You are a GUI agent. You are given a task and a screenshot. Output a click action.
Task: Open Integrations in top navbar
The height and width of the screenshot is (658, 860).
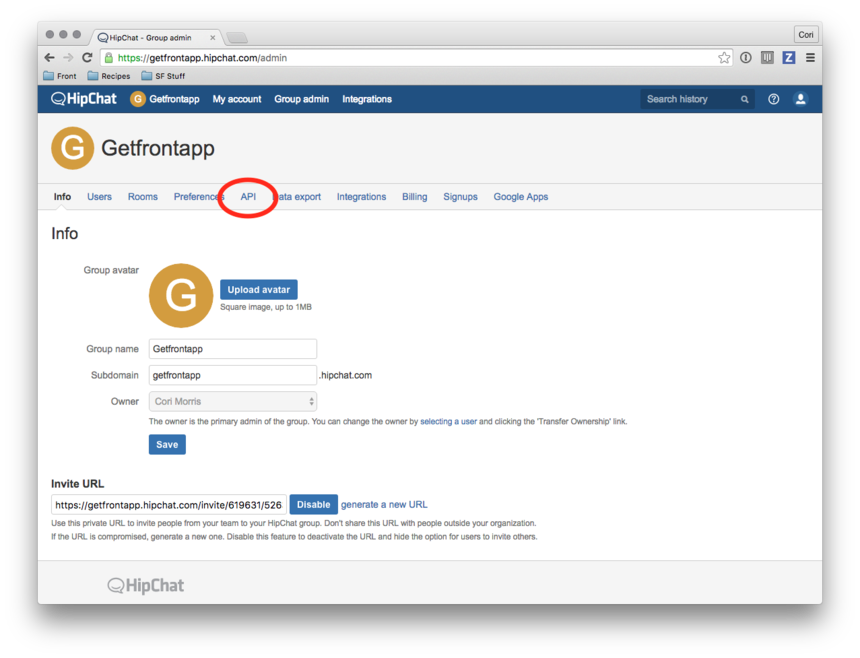(367, 99)
